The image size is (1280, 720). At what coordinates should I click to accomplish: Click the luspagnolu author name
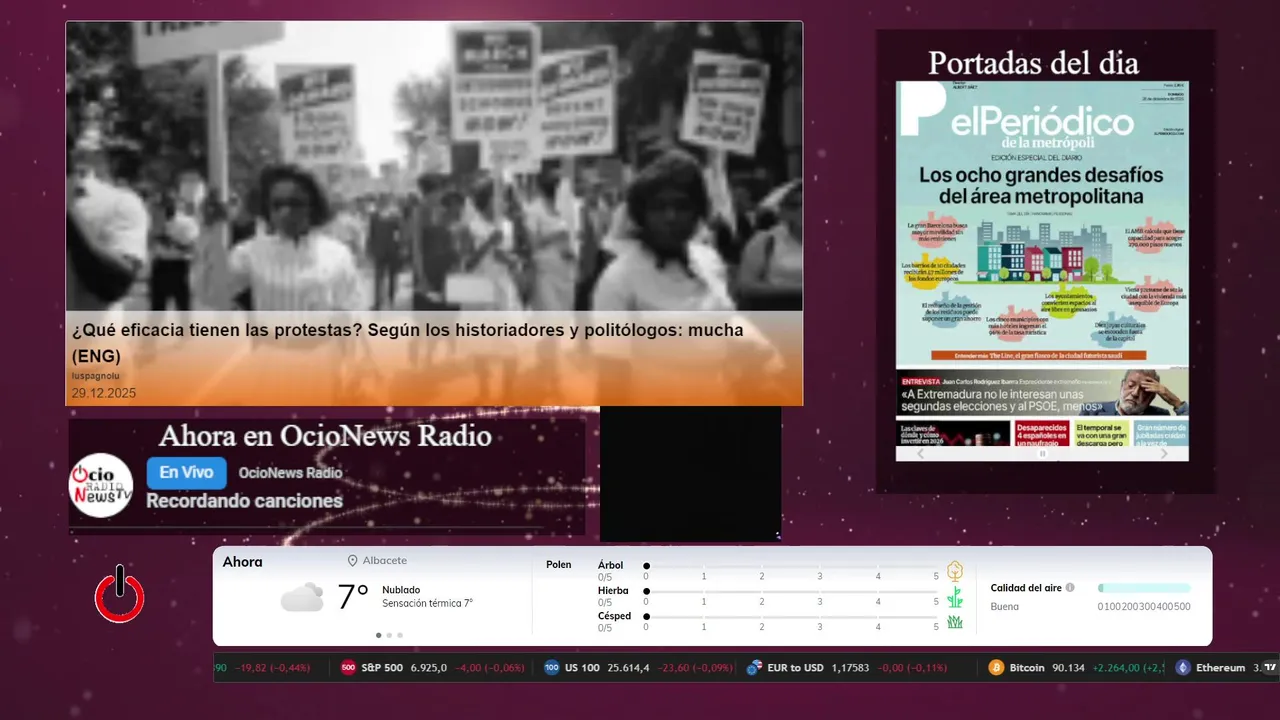tap(96, 376)
